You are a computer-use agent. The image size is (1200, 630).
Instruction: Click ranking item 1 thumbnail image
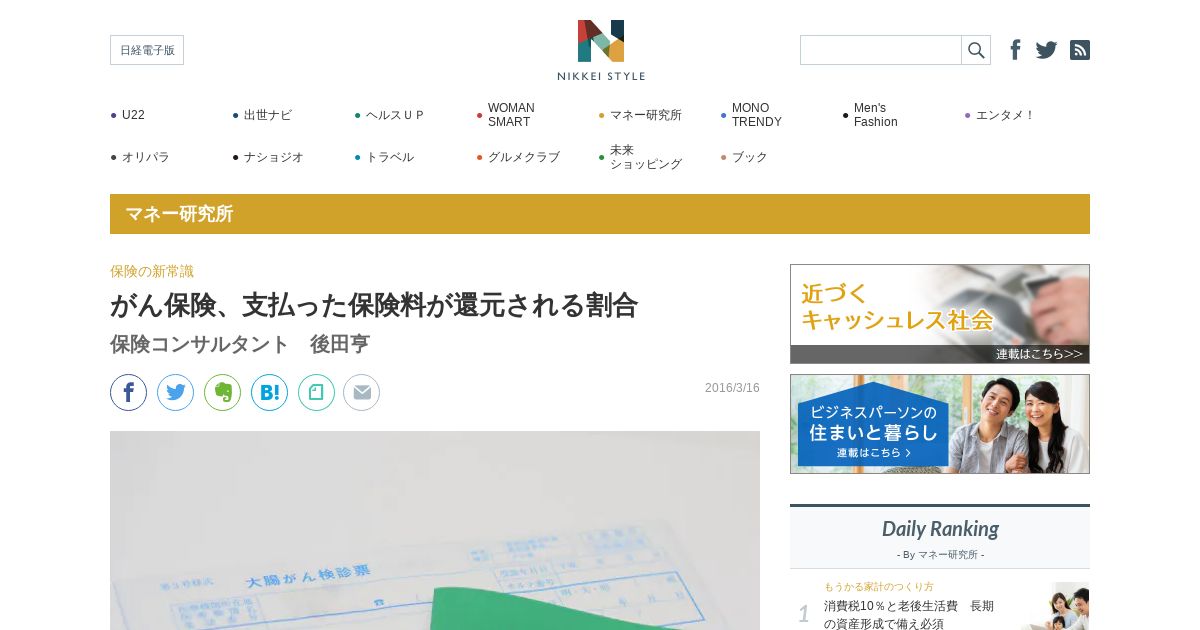coord(1055,606)
